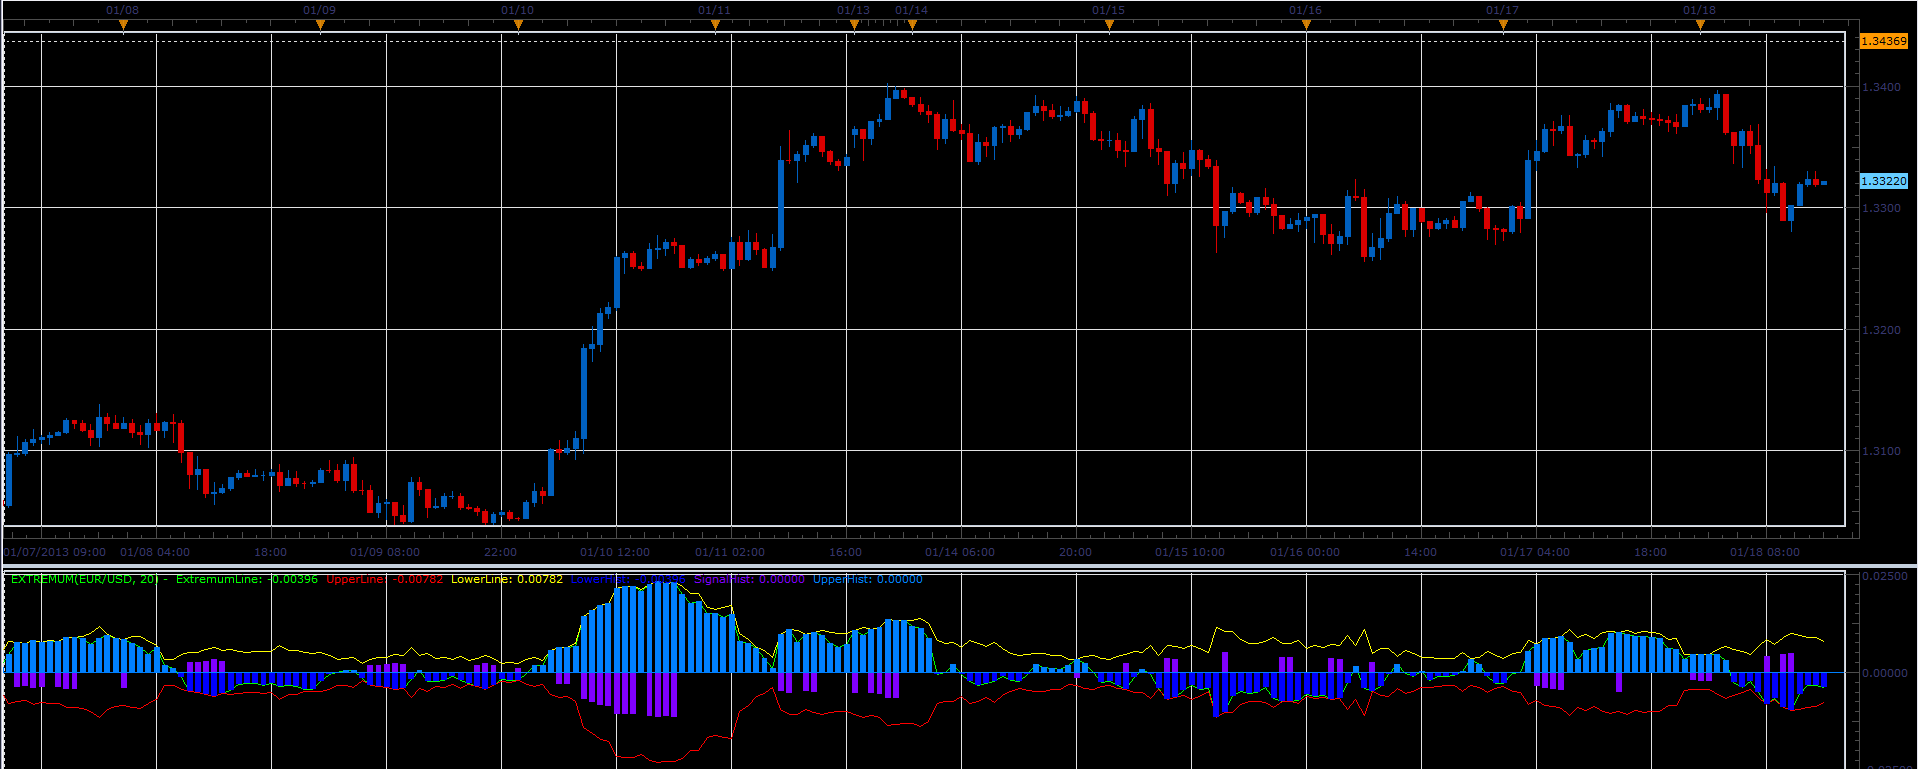Click the 01/14 06:00 time label
The image size is (1918, 769).
960,552
